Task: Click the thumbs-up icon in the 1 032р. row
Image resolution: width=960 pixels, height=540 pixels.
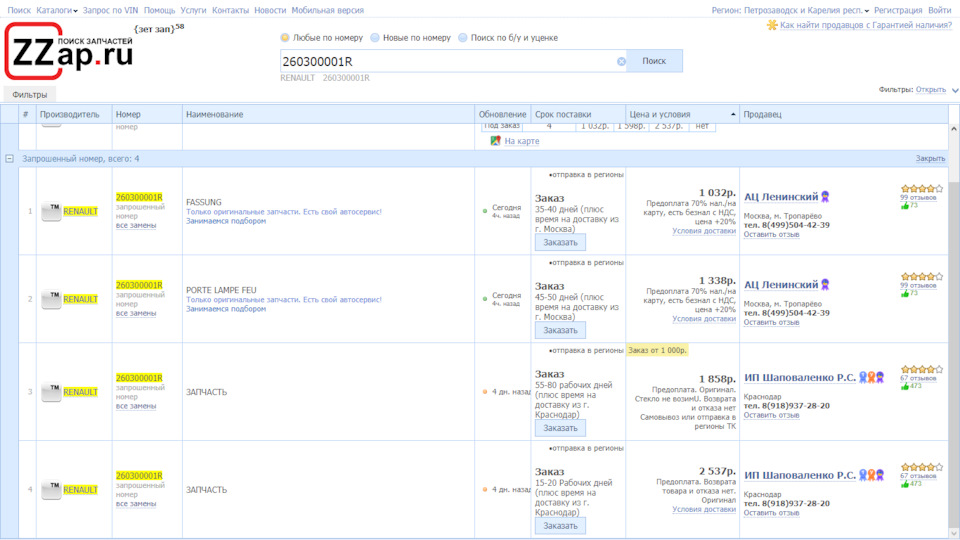Action: (x=905, y=206)
